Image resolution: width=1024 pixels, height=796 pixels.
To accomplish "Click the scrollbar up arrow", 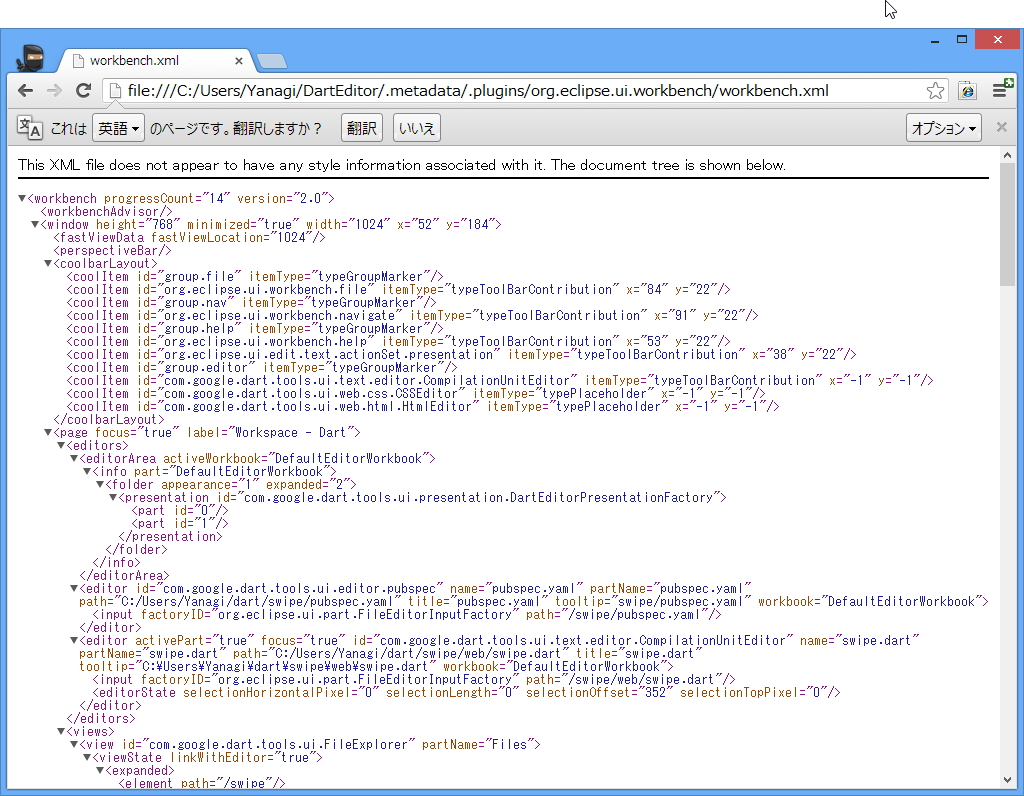I will (x=1007, y=155).
